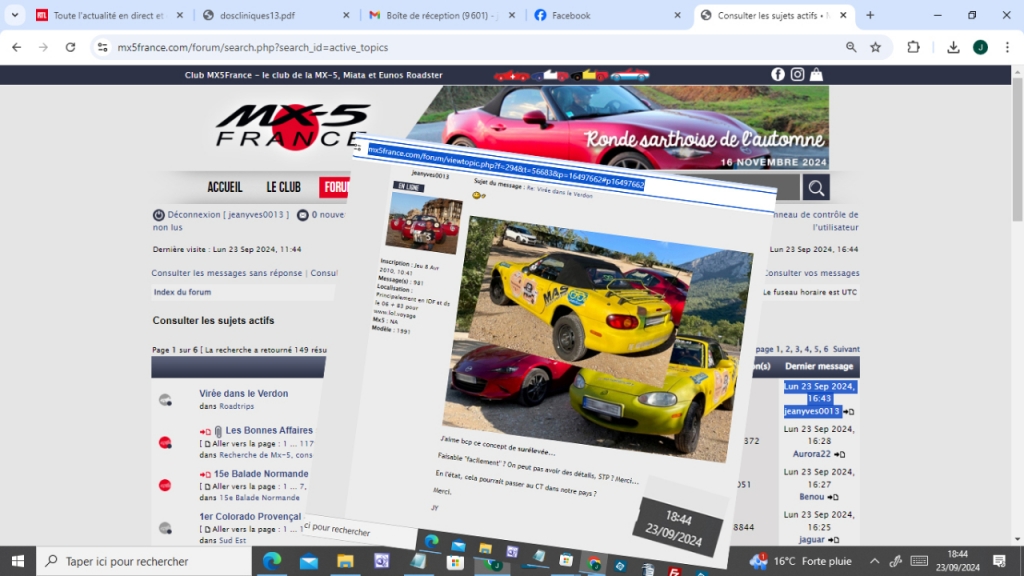This screenshot has width=1024, height=576.
Task: Open File Explorer from the taskbar
Action: point(345,561)
